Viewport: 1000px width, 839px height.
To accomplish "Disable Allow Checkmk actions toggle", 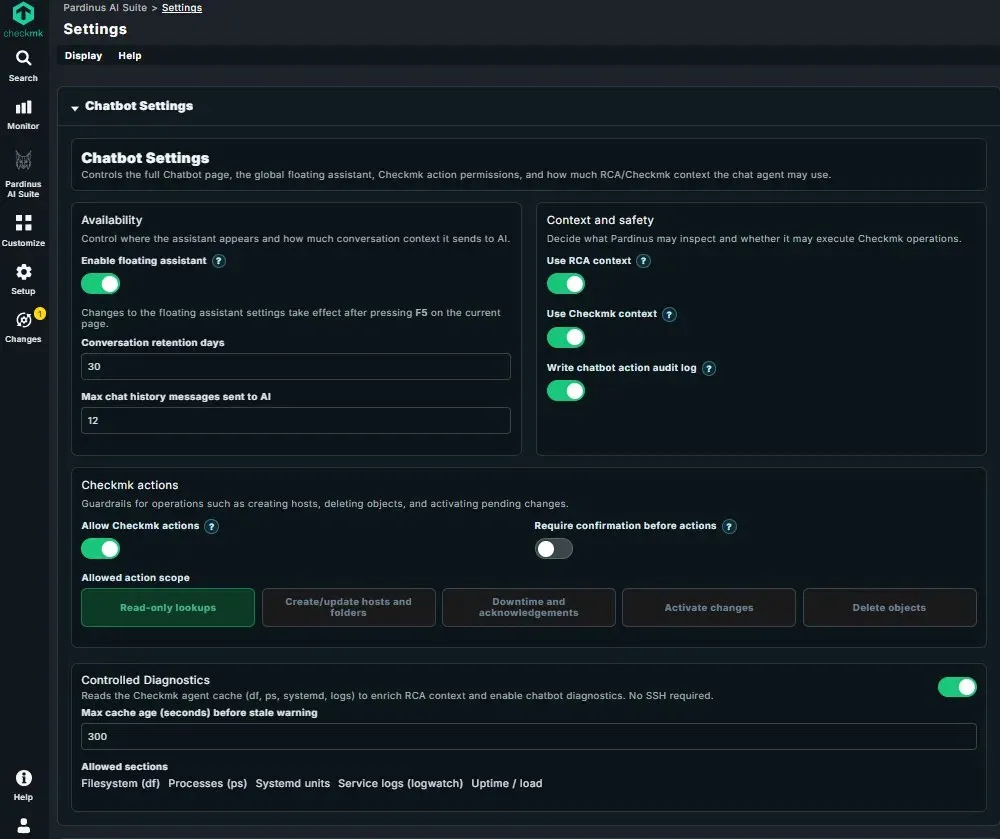I will tap(101, 549).
